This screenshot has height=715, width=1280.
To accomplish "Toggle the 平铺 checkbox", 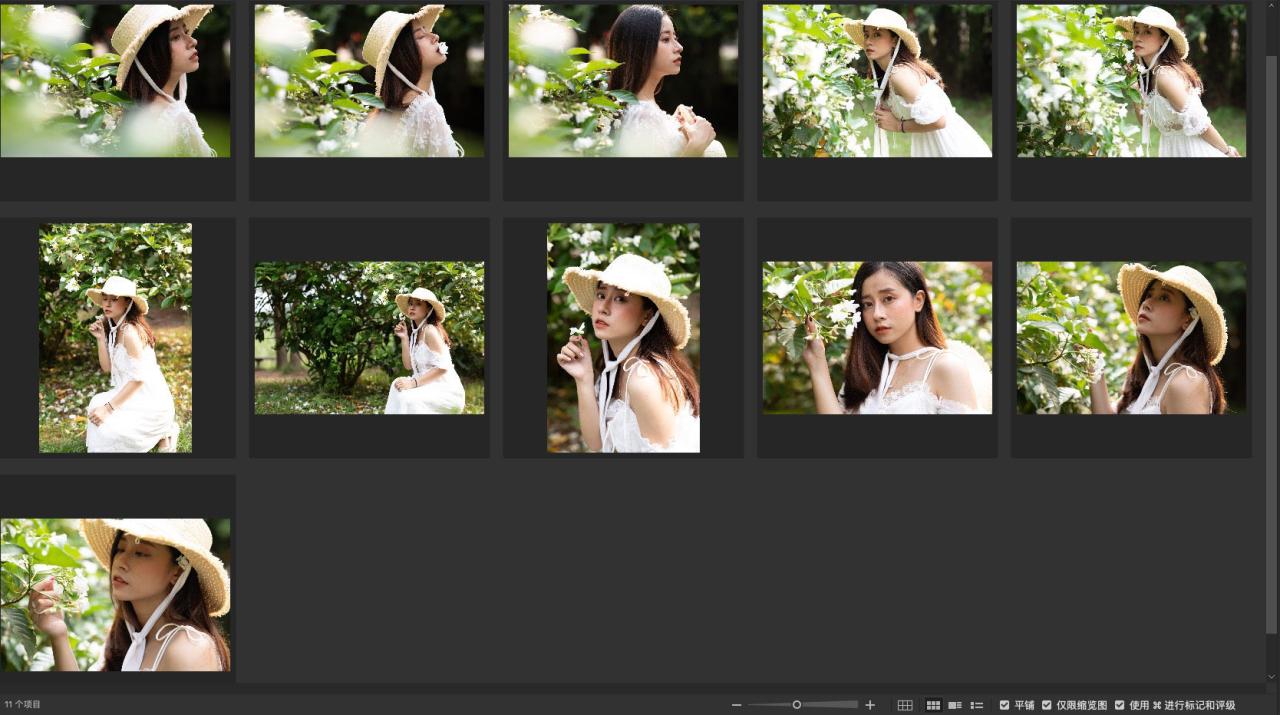I will click(x=1005, y=705).
